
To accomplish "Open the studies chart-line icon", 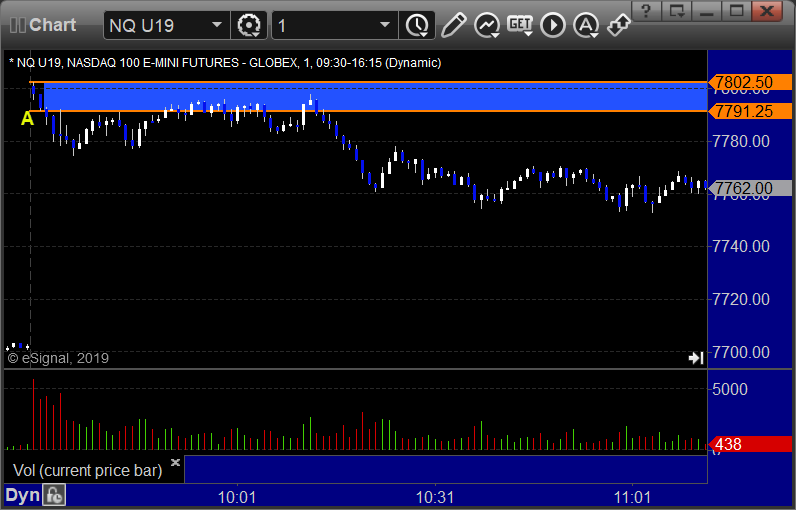I will pyautogui.click(x=487, y=25).
